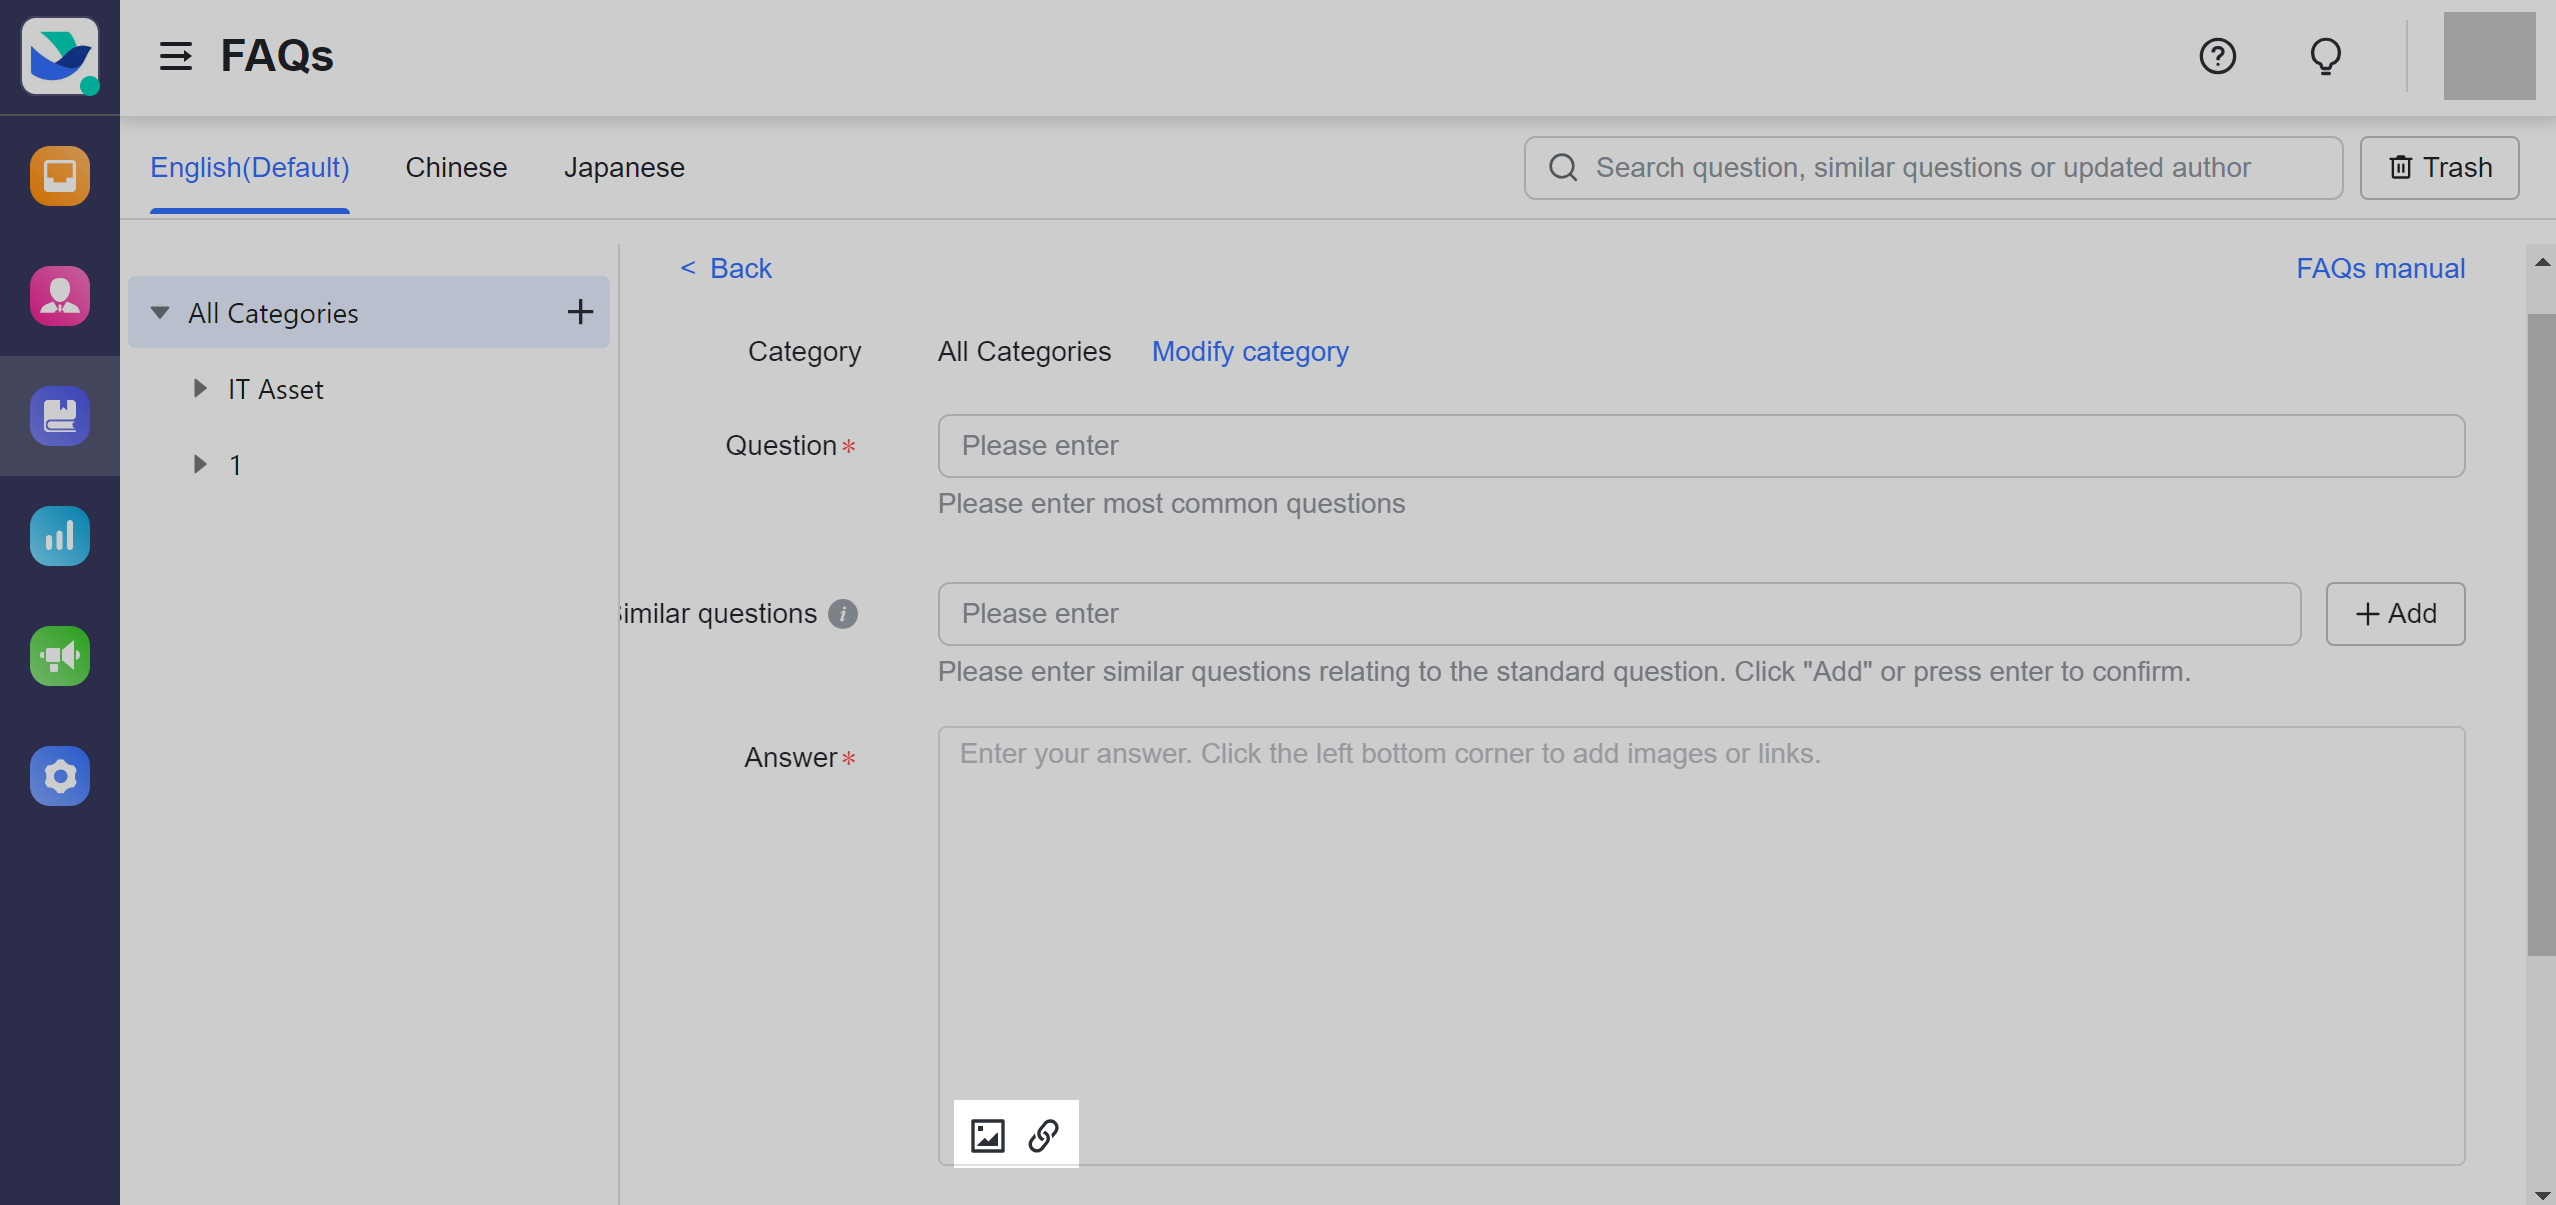Viewport: 2556px width, 1205px height.
Task: Click Modify category link
Action: [1250, 352]
